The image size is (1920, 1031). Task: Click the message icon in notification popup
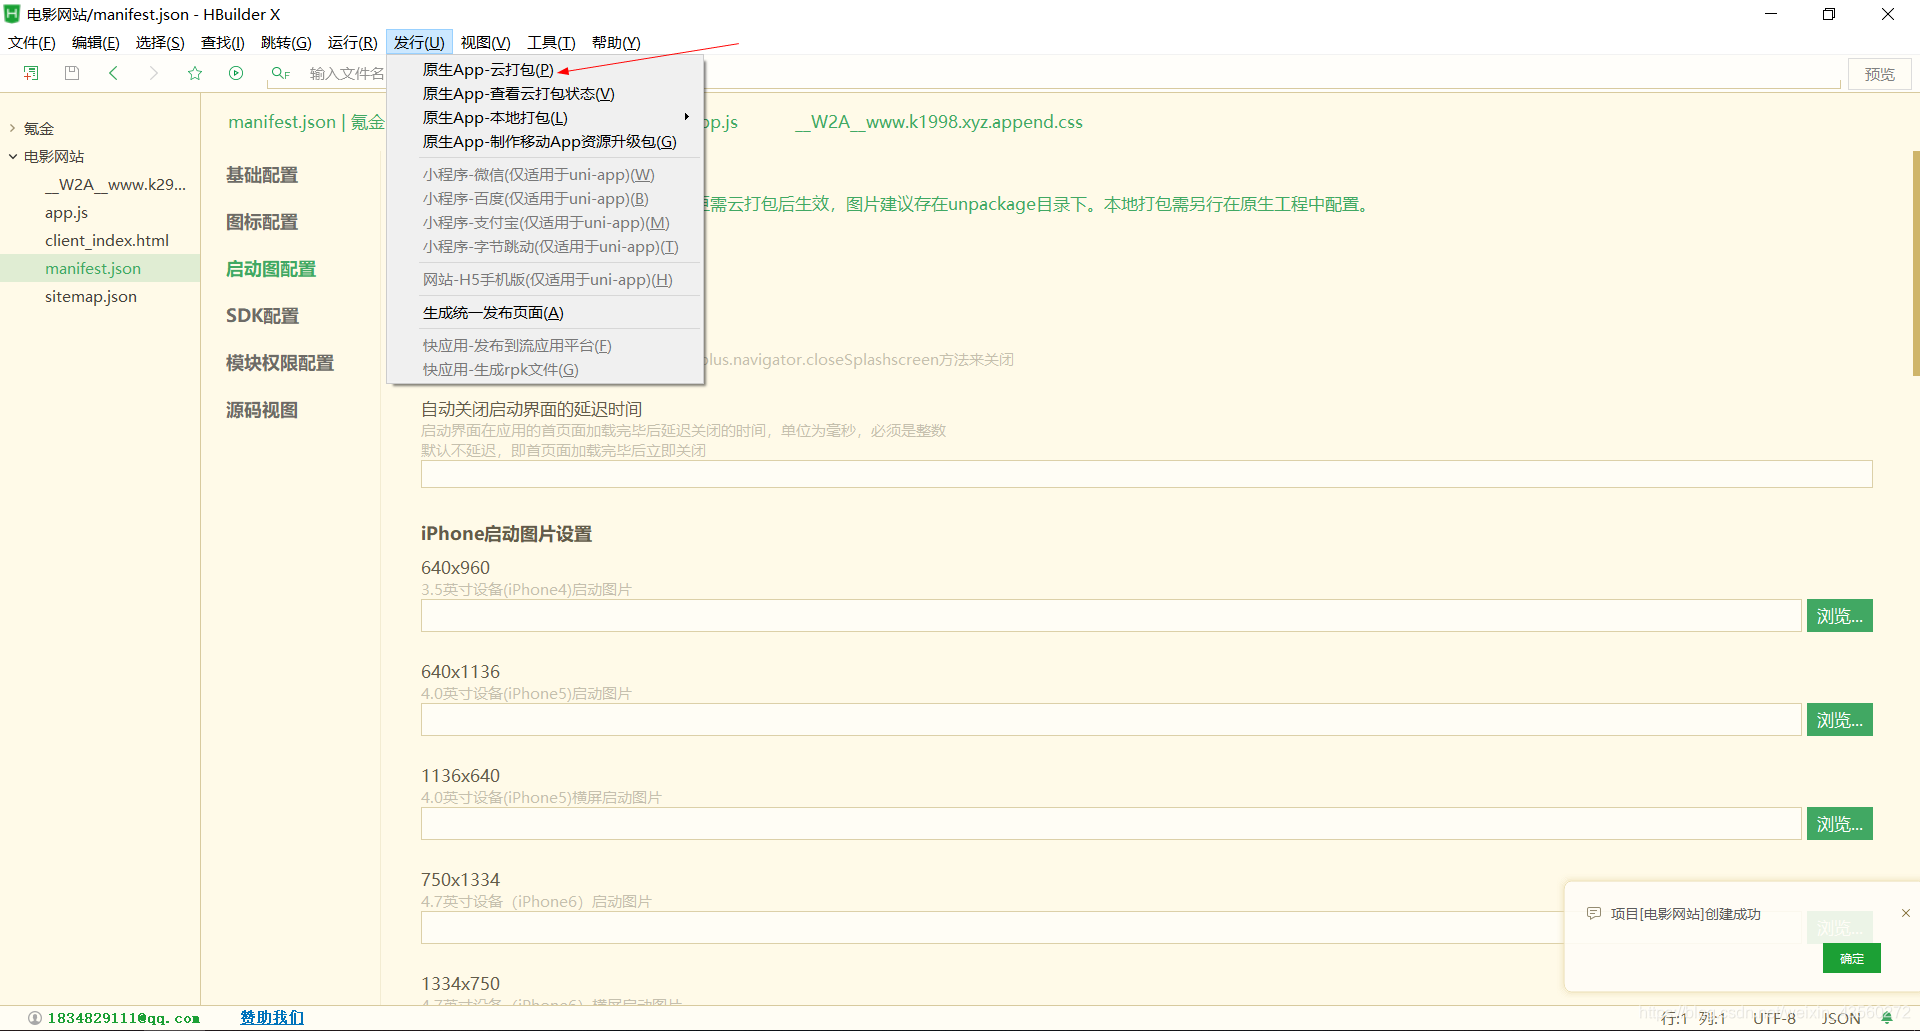click(1594, 913)
